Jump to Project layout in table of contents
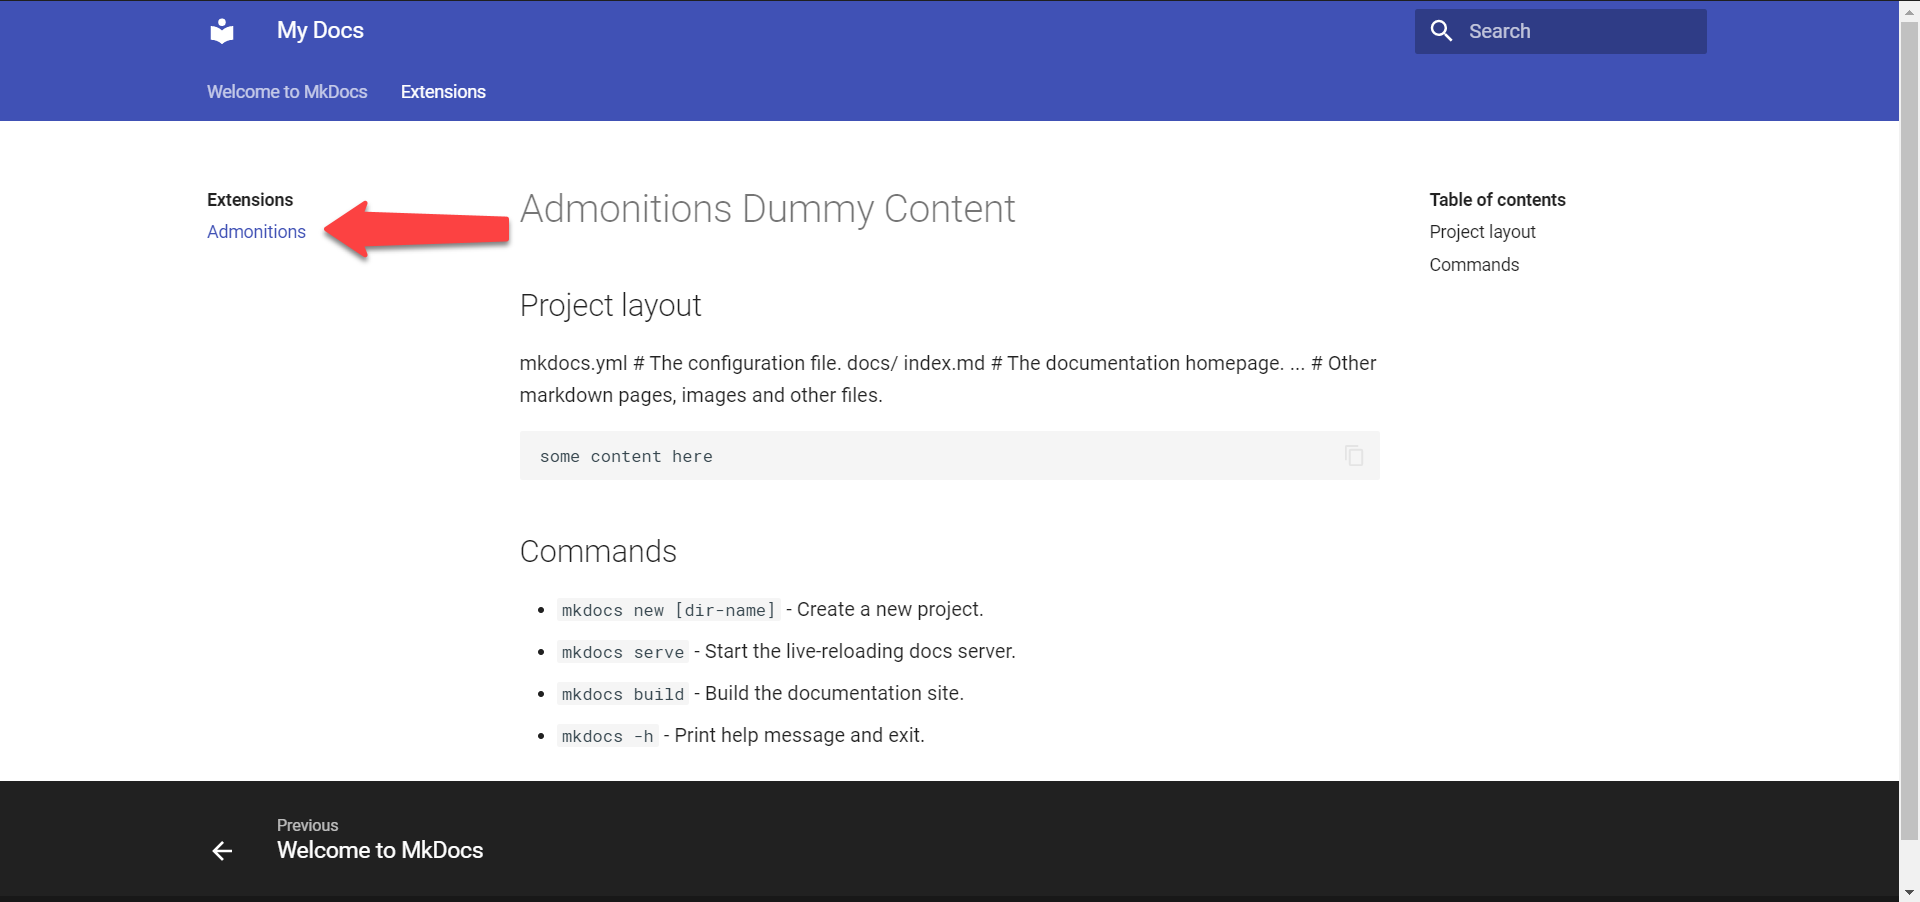This screenshot has height=902, width=1920. click(1482, 232)
